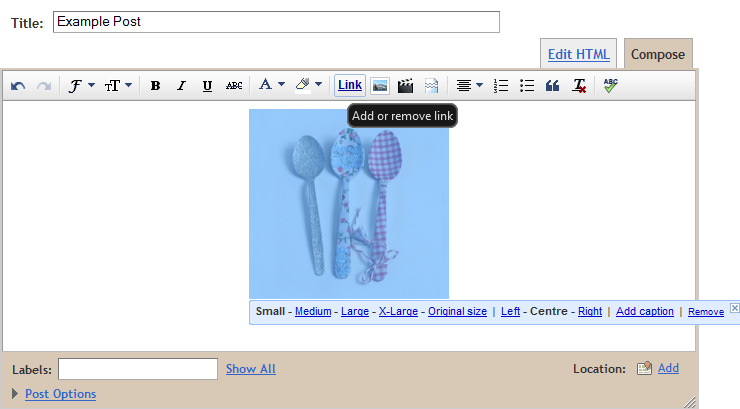Set image size to Large
The image size is (740, 409).
point(355,311)
